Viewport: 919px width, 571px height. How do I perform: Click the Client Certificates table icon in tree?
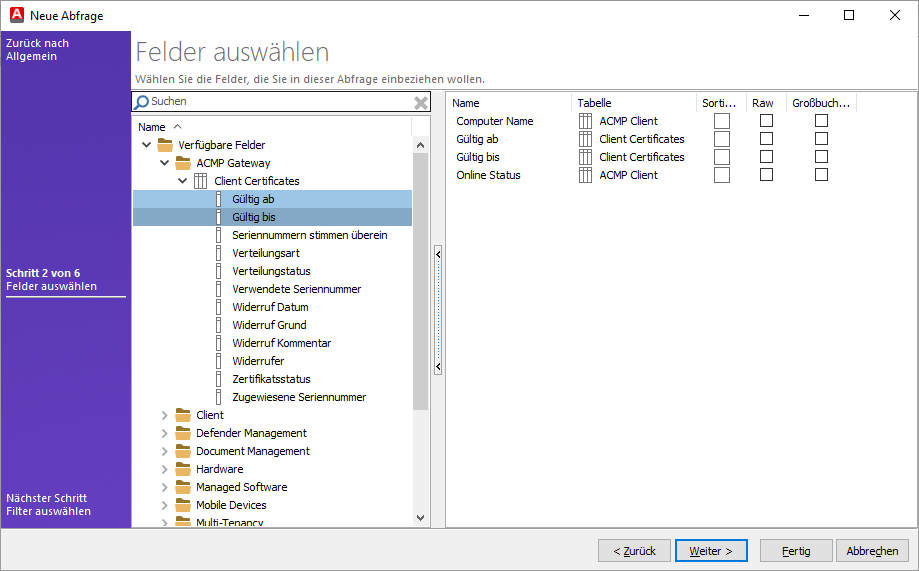[200, 181]
